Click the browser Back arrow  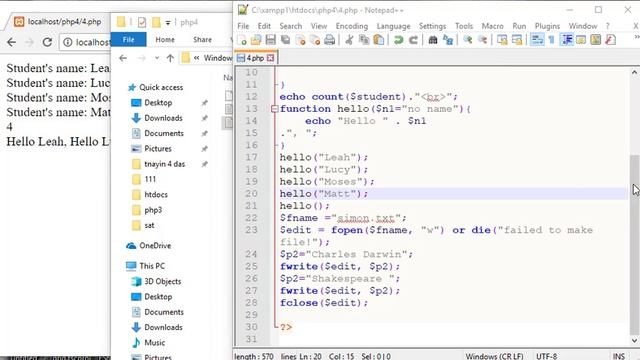point(11,42)
